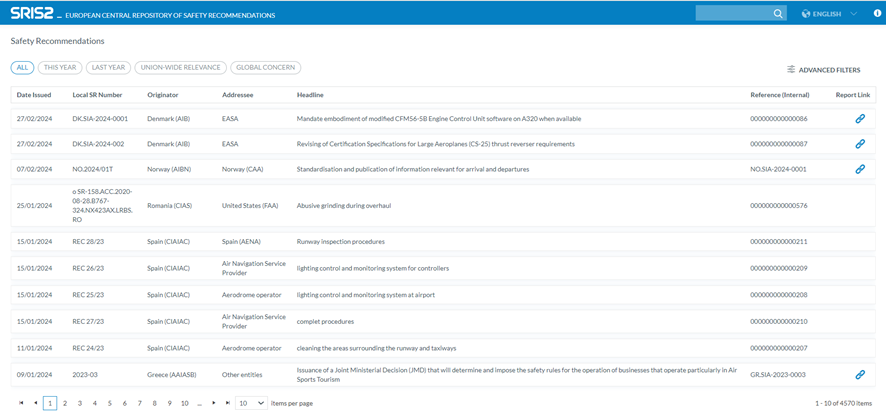Open report link for DK.SIA-2024-0001
Image resolution: width=886 pixels, height=413 pixels.
859,118
